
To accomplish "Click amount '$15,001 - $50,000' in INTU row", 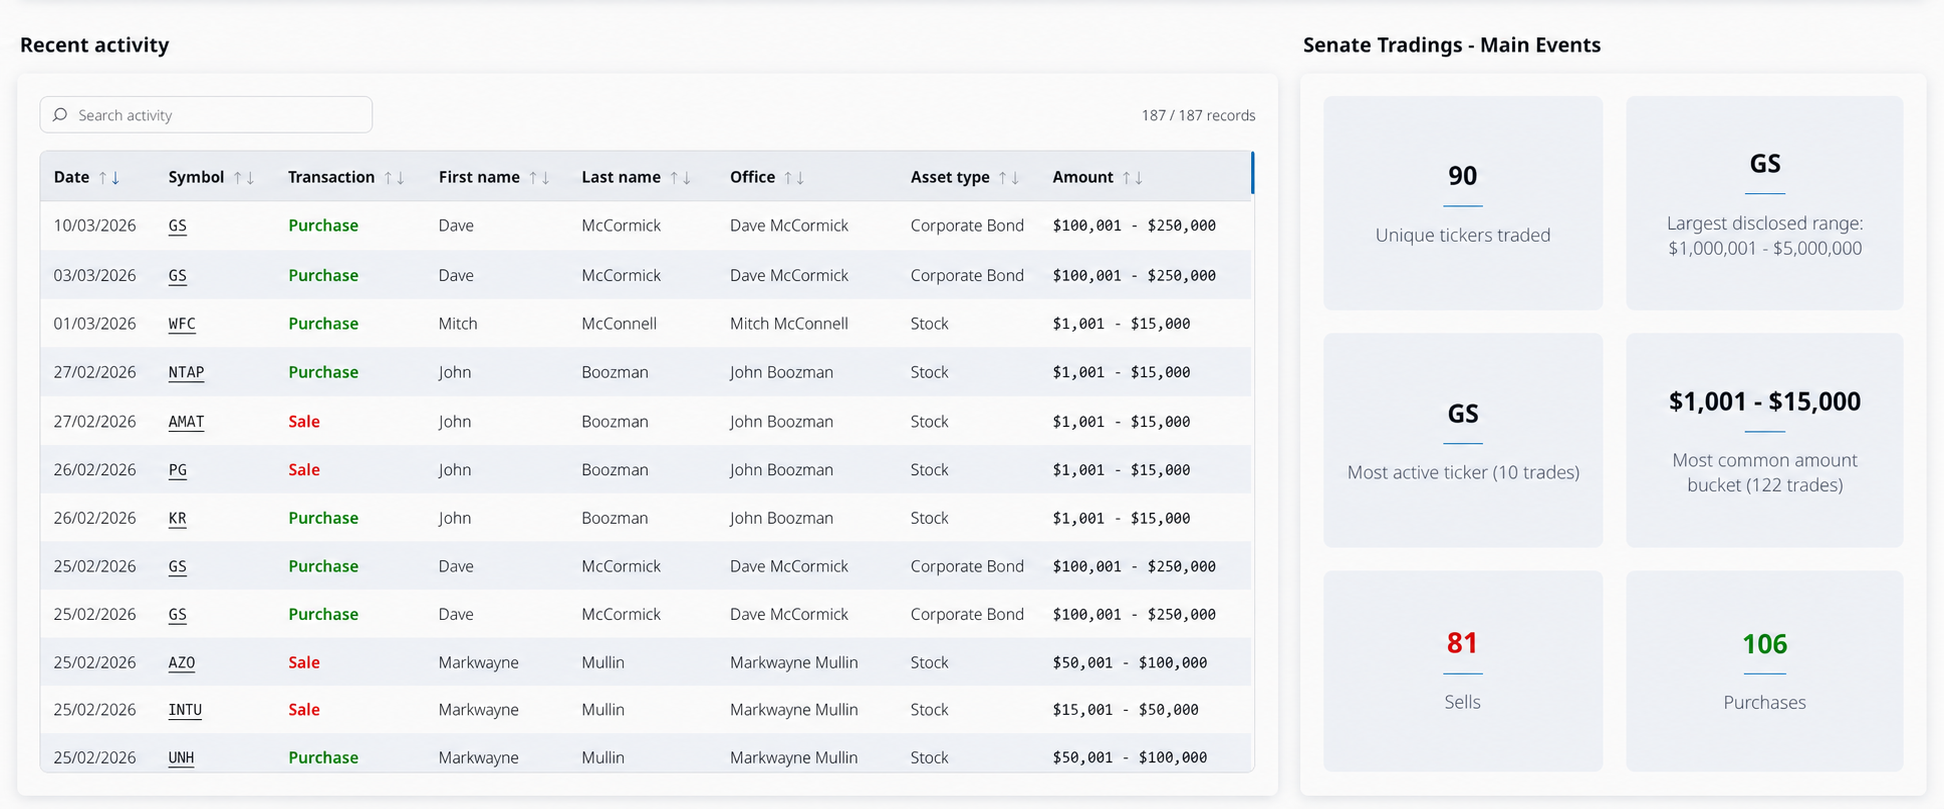I will (1125, 710).
